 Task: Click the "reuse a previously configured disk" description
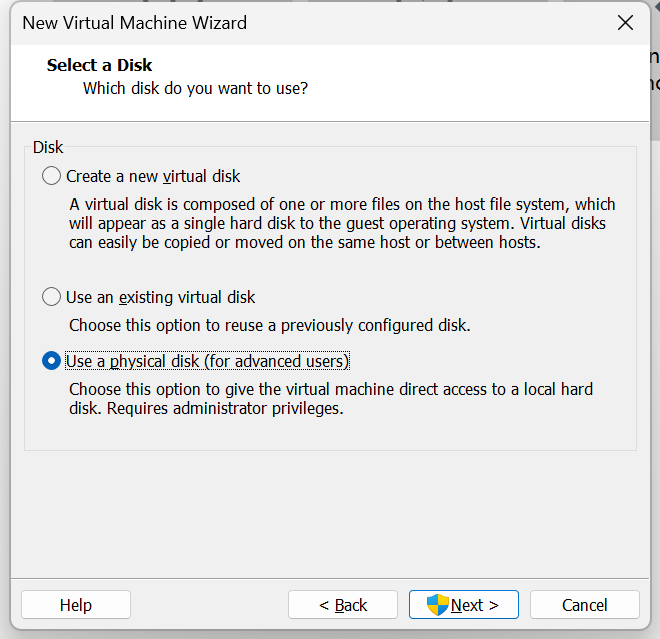click(x=269, y=325)
